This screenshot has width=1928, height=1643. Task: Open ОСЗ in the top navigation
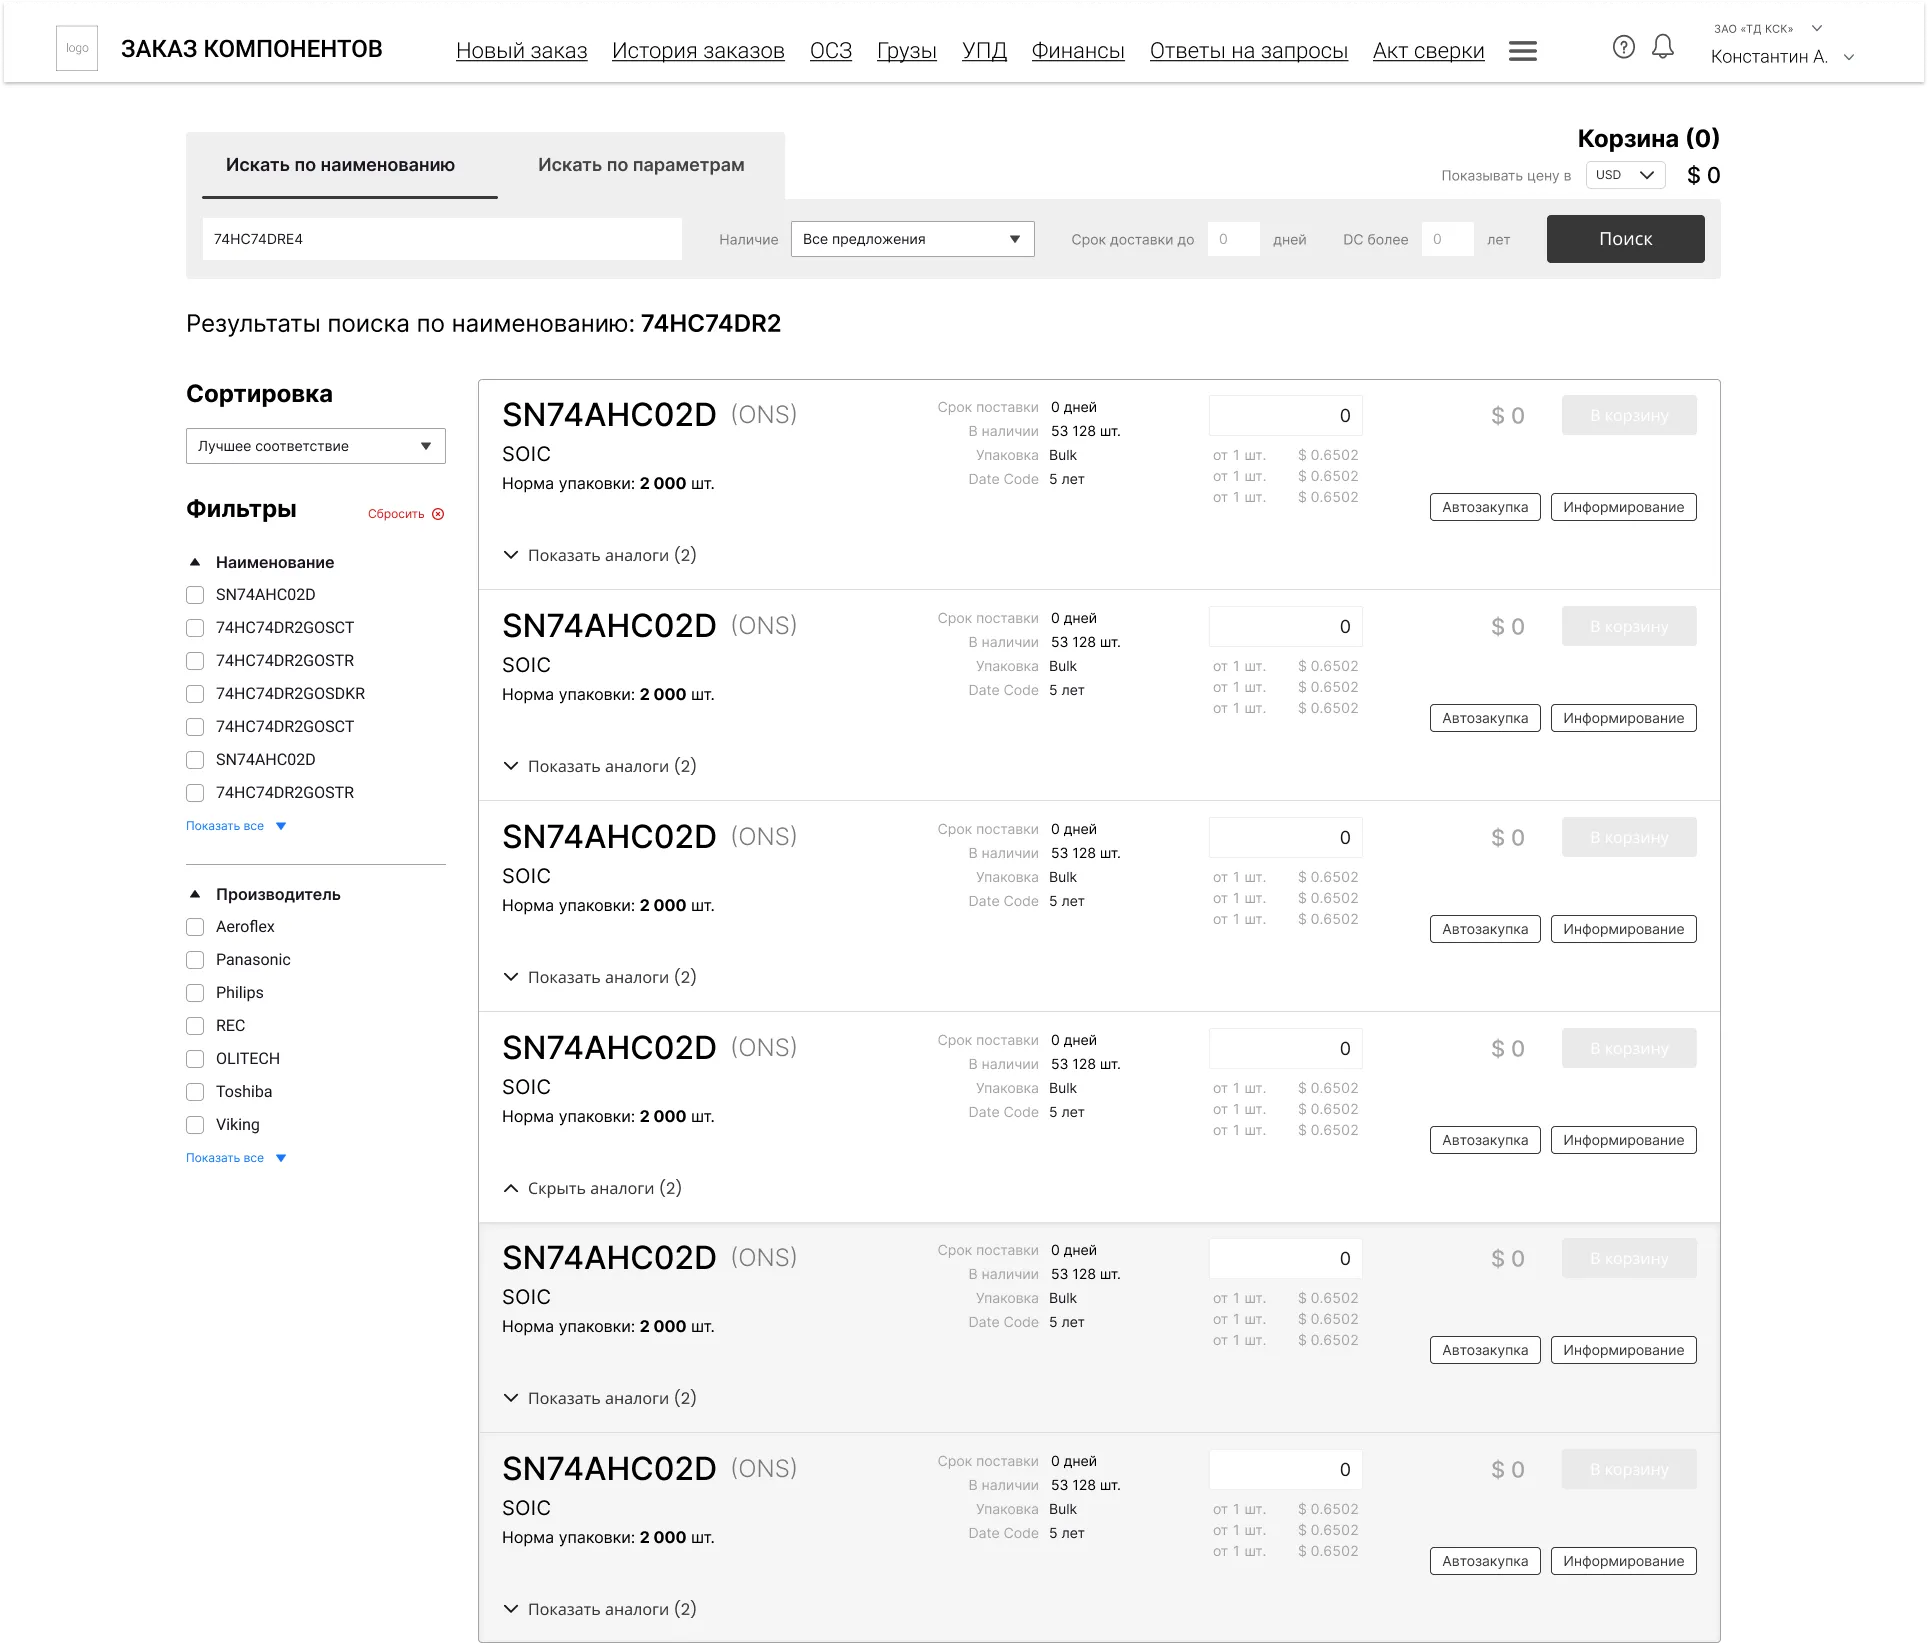(831, 51)
